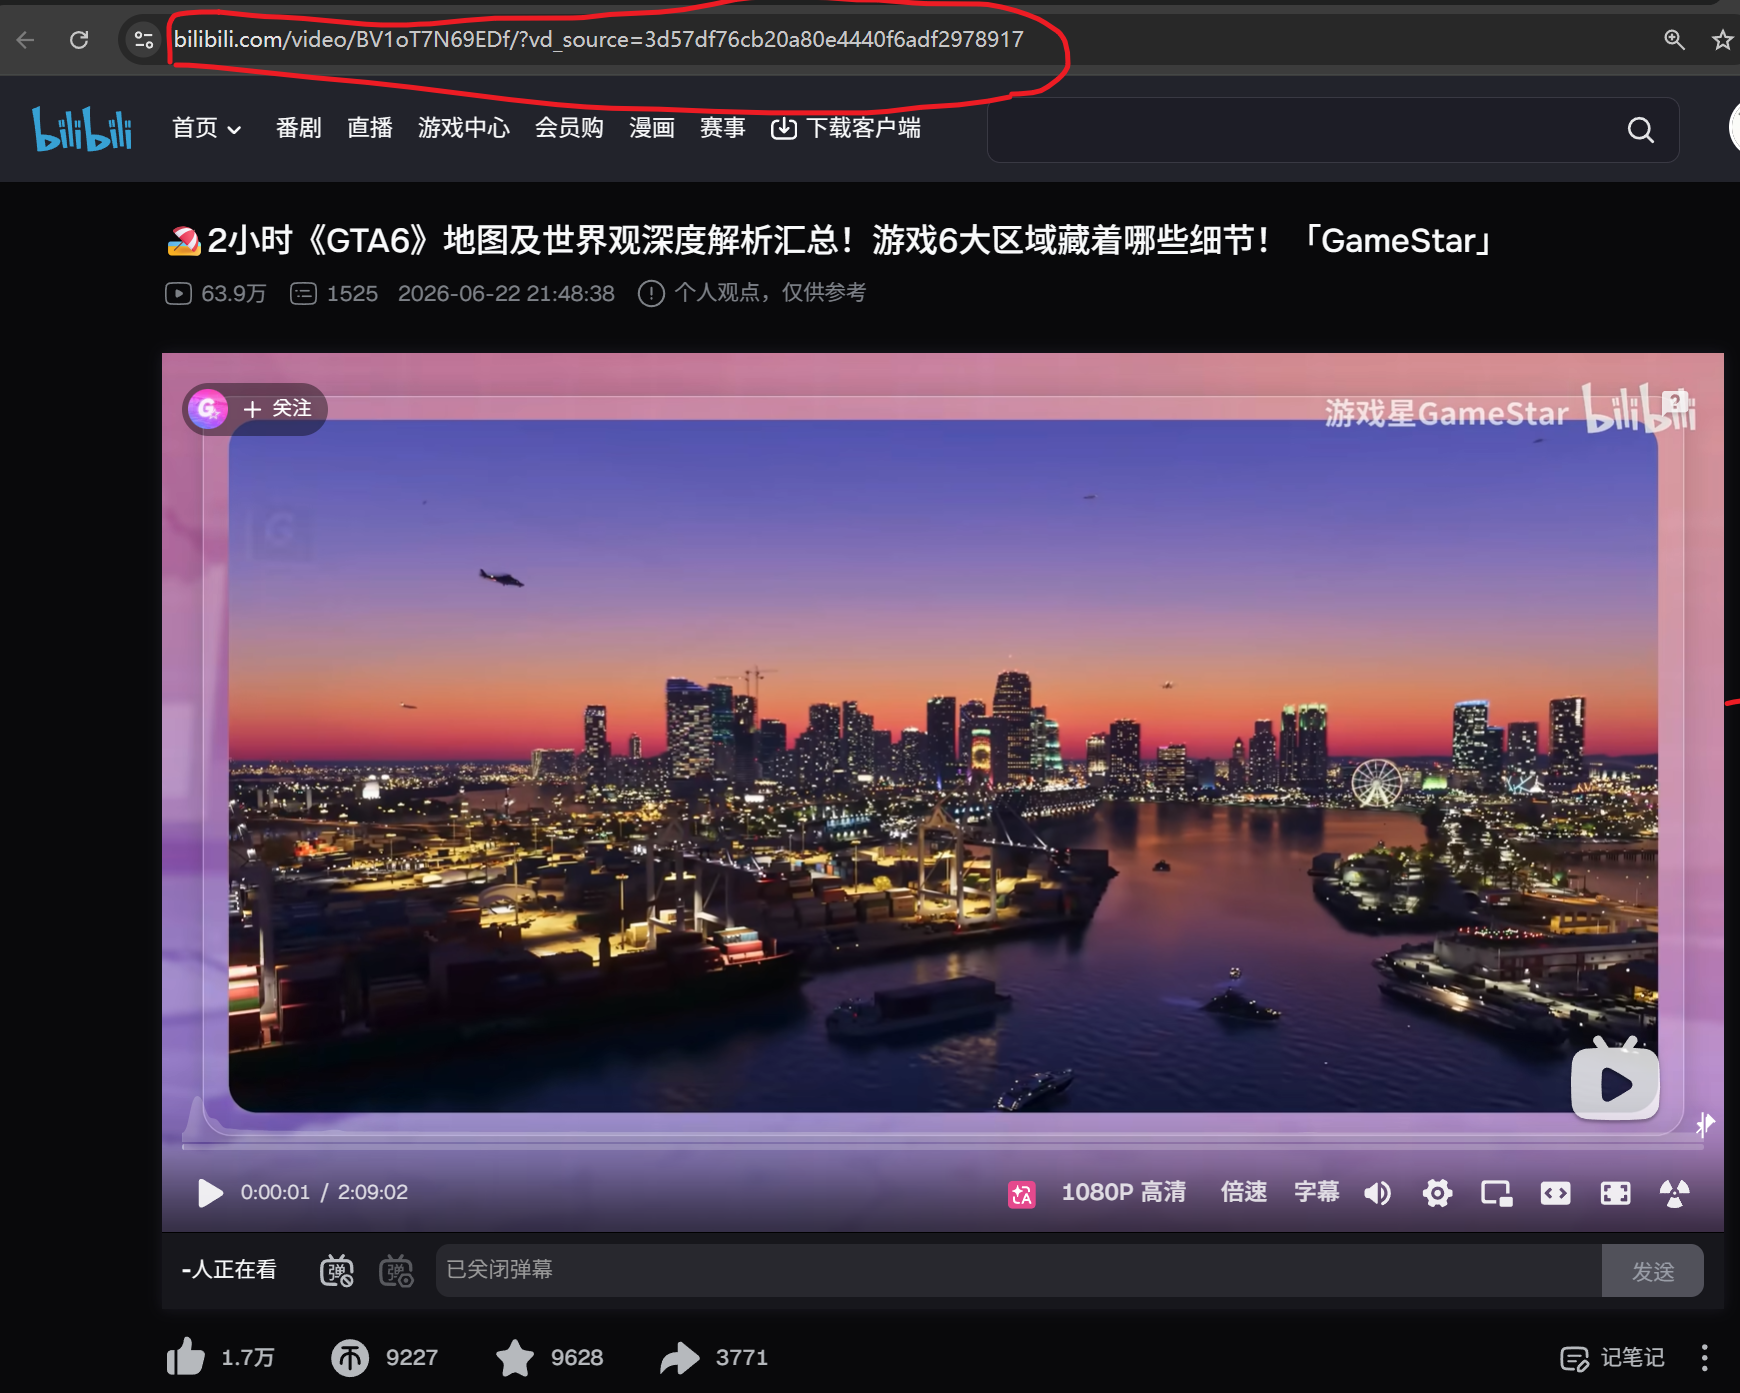Toggle danmaku display switch
This screenshot has height=1393, width=1740.
click(337, 1270)
